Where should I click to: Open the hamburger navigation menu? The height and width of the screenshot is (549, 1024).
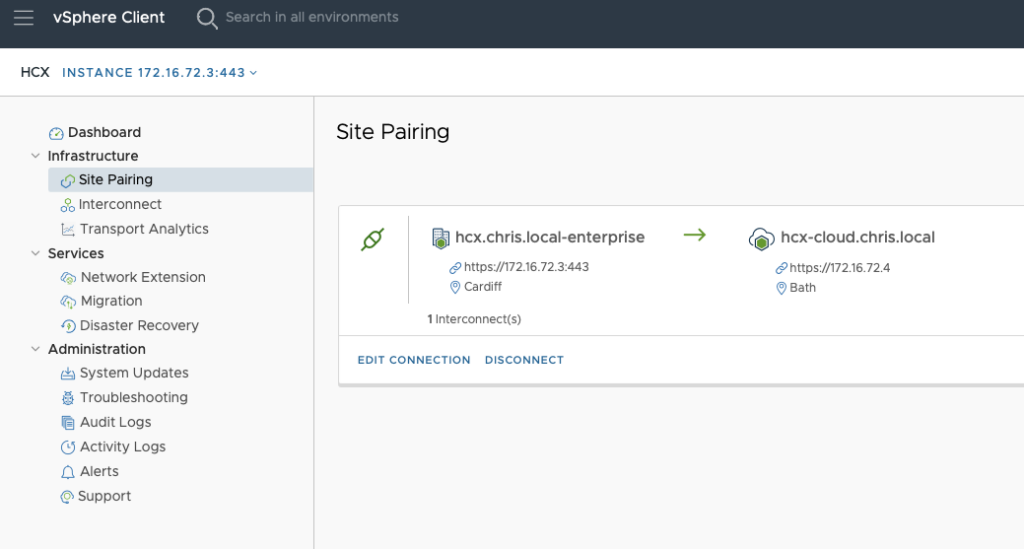pos(24,18)
